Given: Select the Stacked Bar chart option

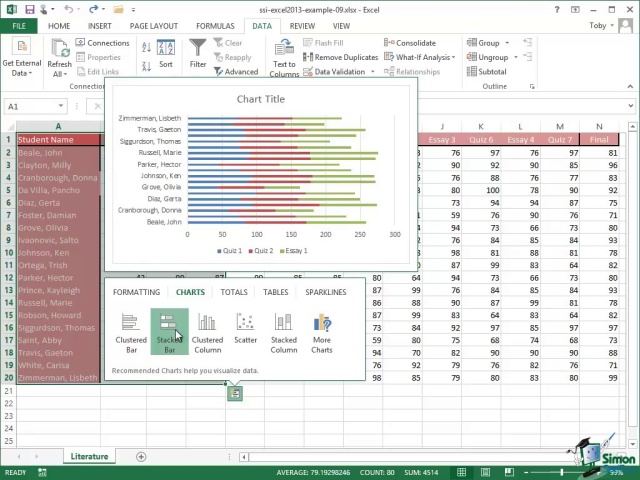Looking at the screenshot, I should point(169,330).
